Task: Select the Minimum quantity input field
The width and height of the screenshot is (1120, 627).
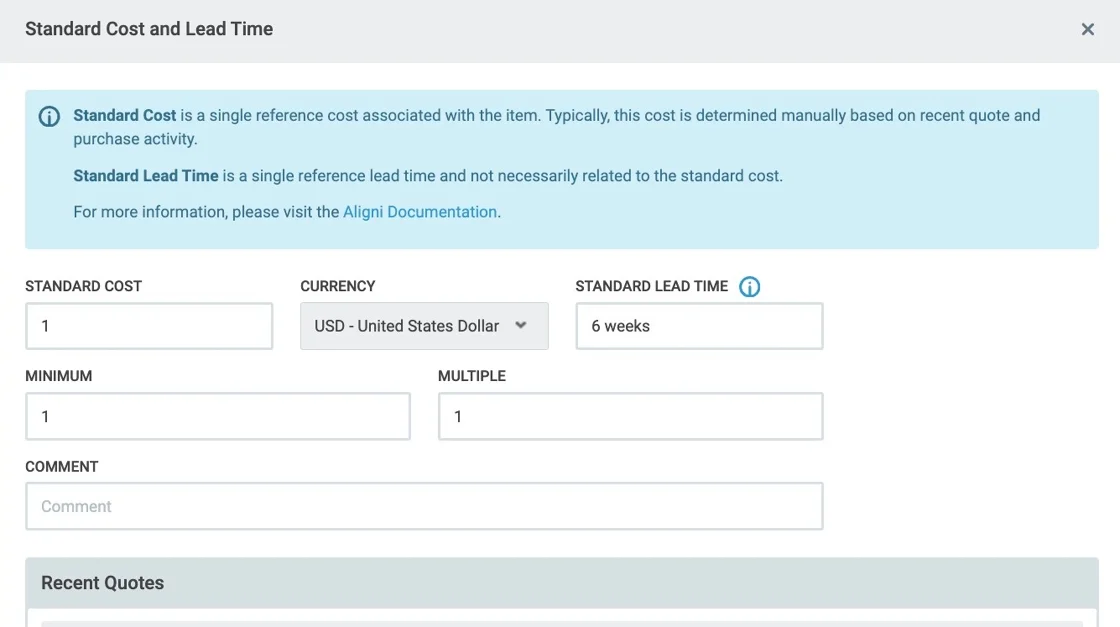Action: click(x=218, y=416)
